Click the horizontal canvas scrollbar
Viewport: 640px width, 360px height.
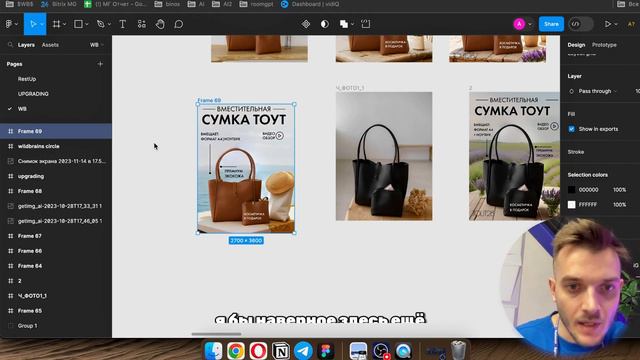point(216,334)
